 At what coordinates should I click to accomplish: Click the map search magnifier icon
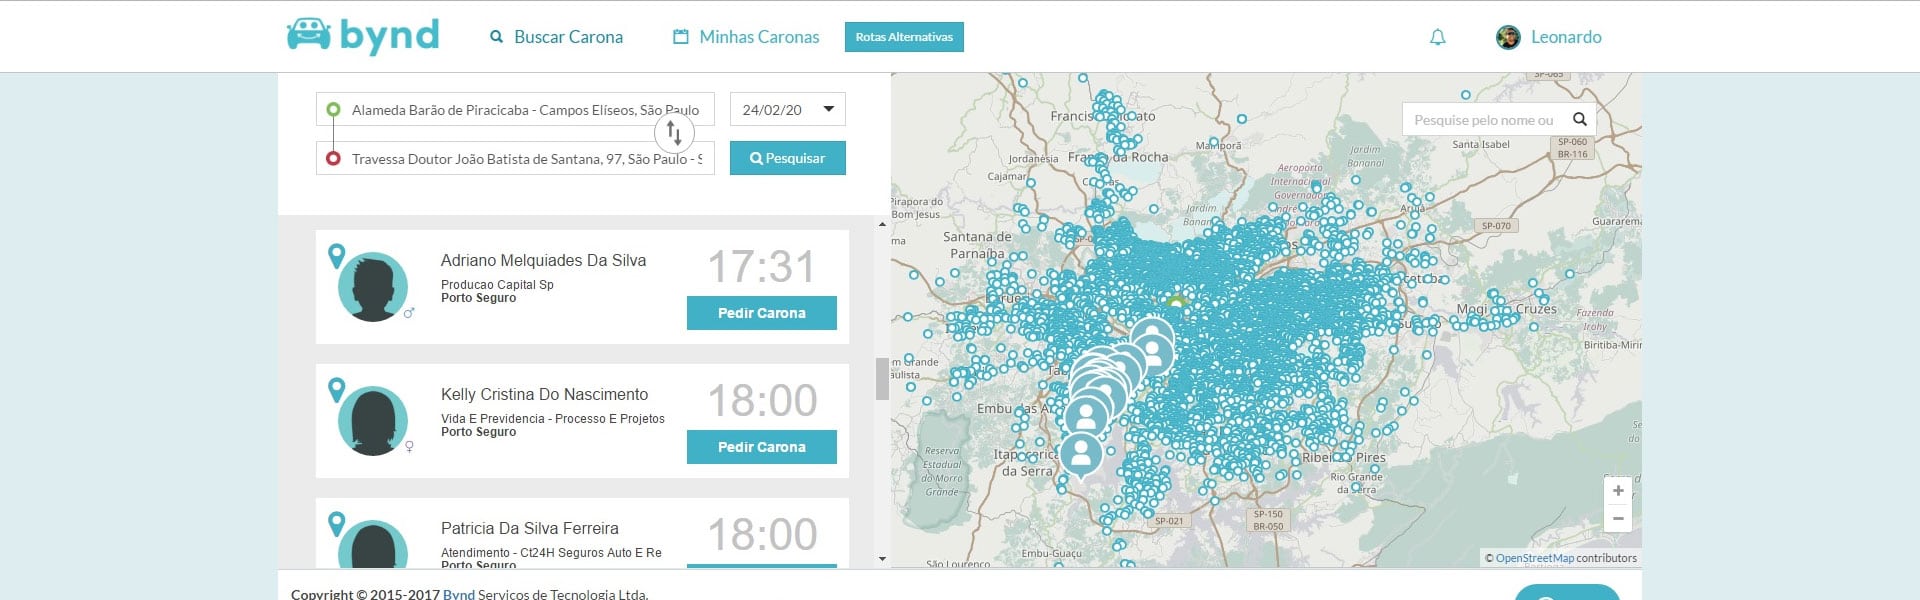click(x=1580, y=119)
